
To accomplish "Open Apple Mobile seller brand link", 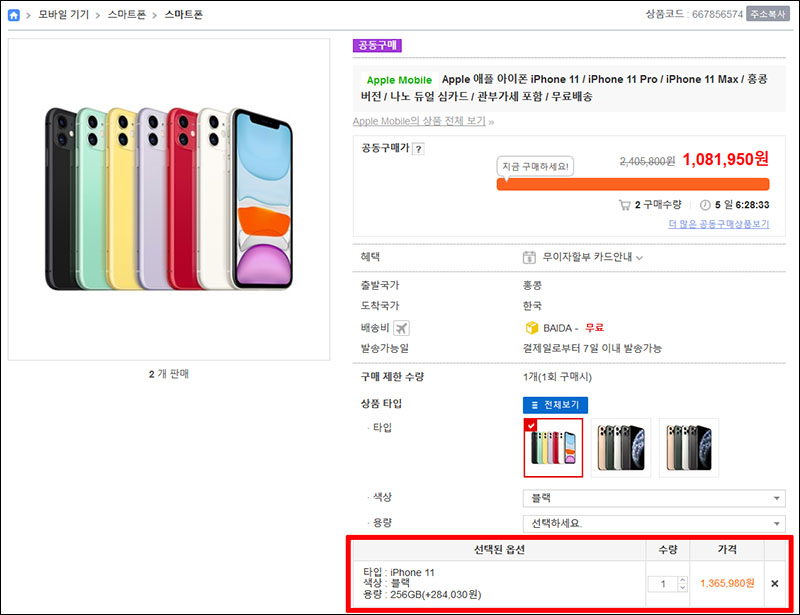I will [x=399, y=80].
